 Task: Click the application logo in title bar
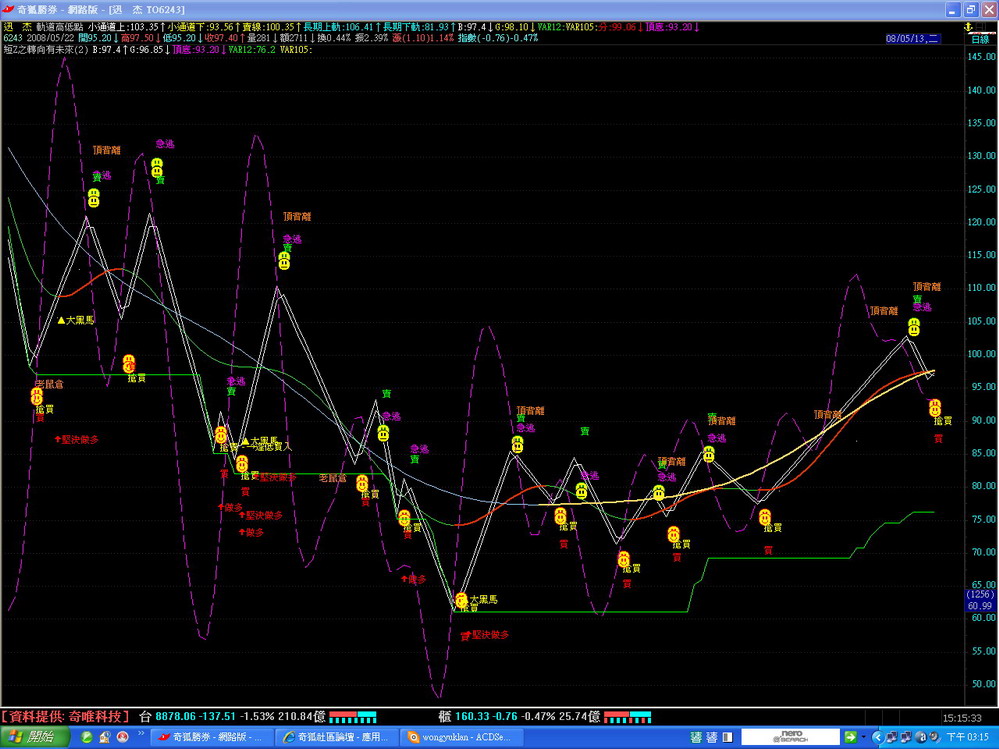(8, 8)
